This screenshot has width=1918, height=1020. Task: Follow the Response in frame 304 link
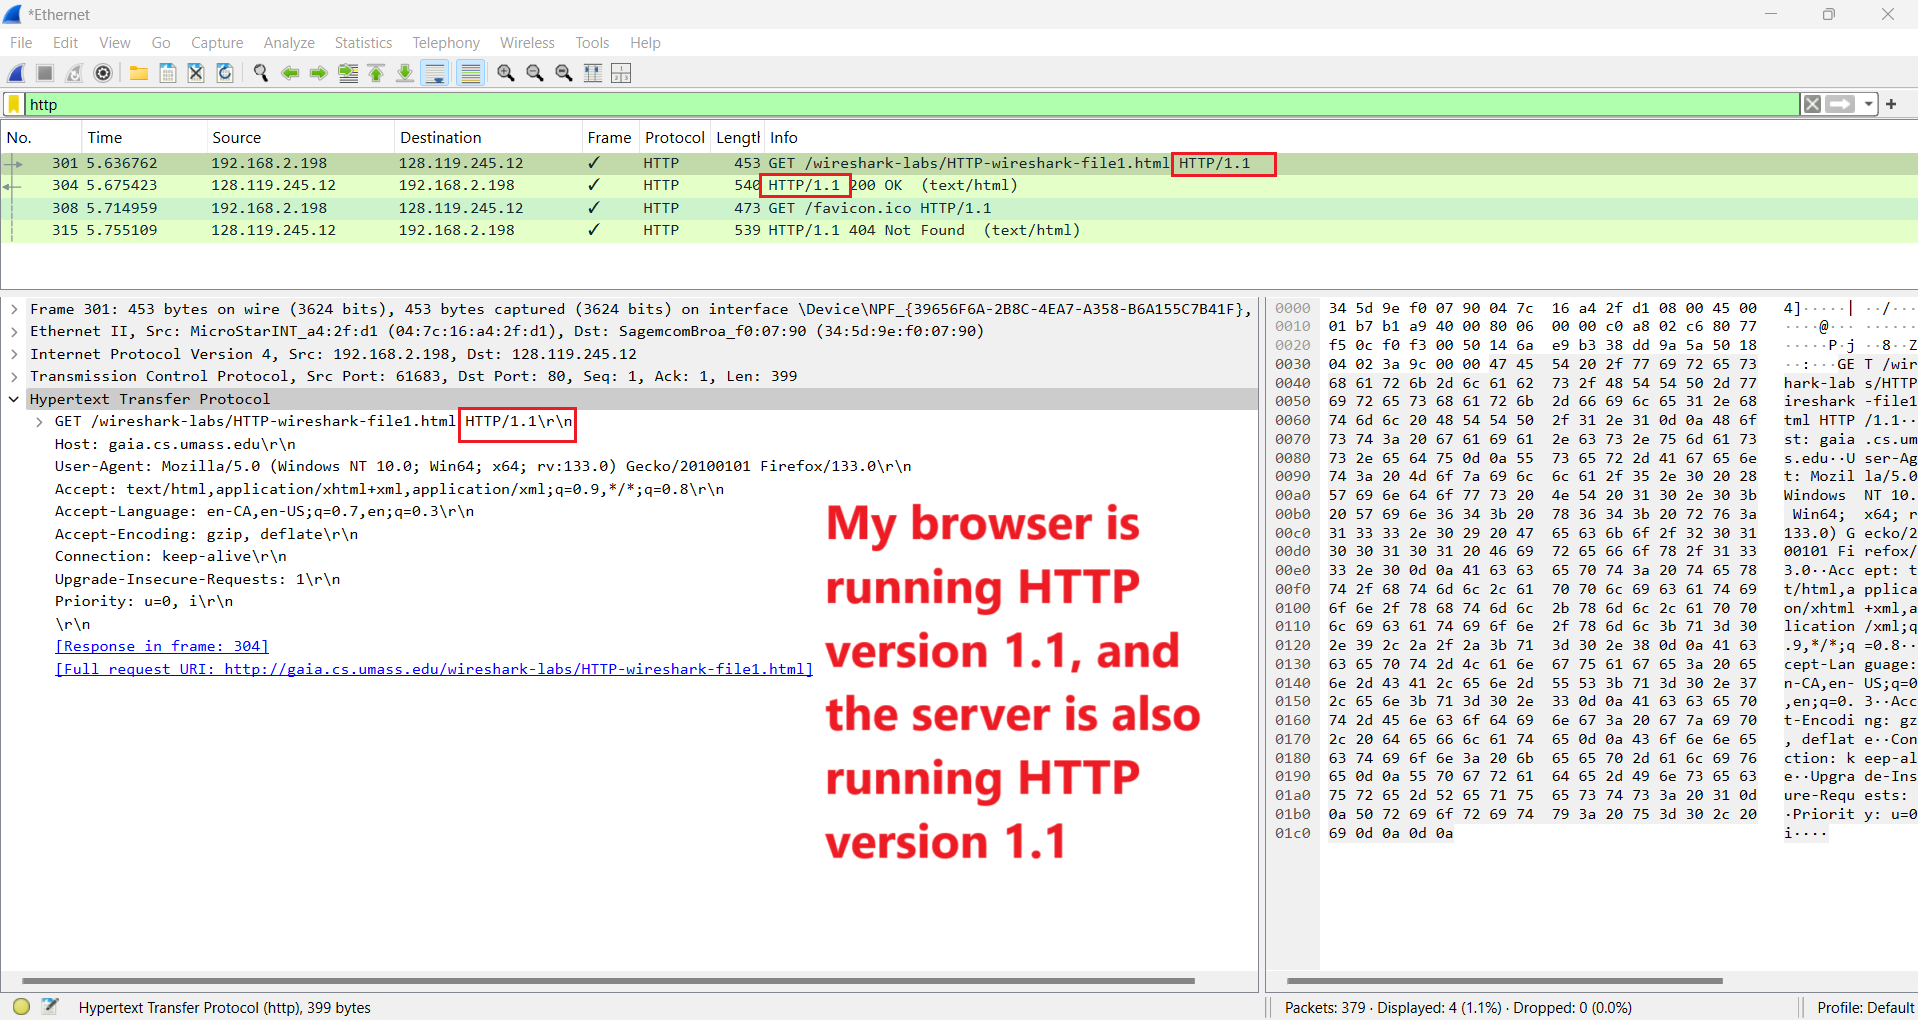pyautogui.click(x=162, y=646)
